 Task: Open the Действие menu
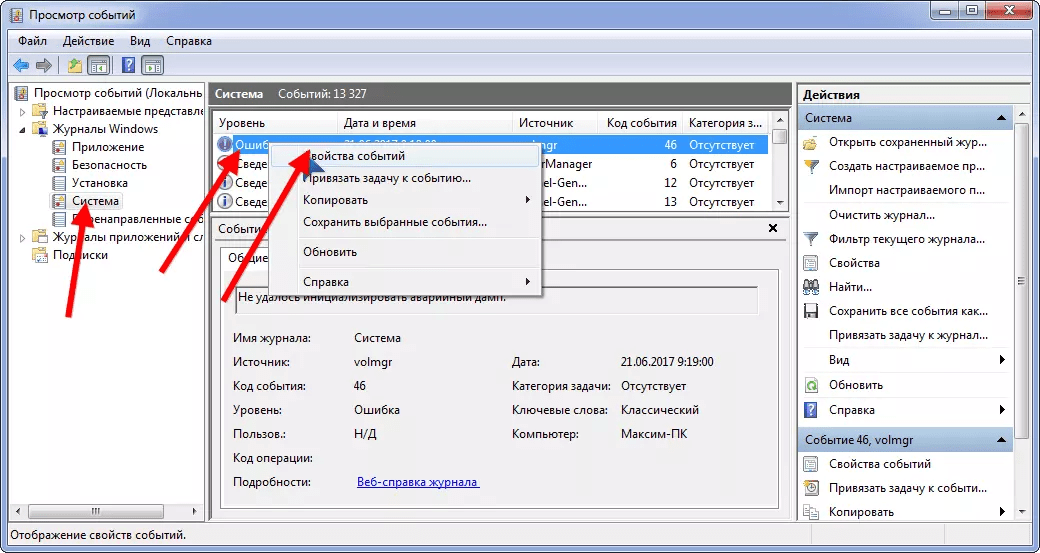88,41
